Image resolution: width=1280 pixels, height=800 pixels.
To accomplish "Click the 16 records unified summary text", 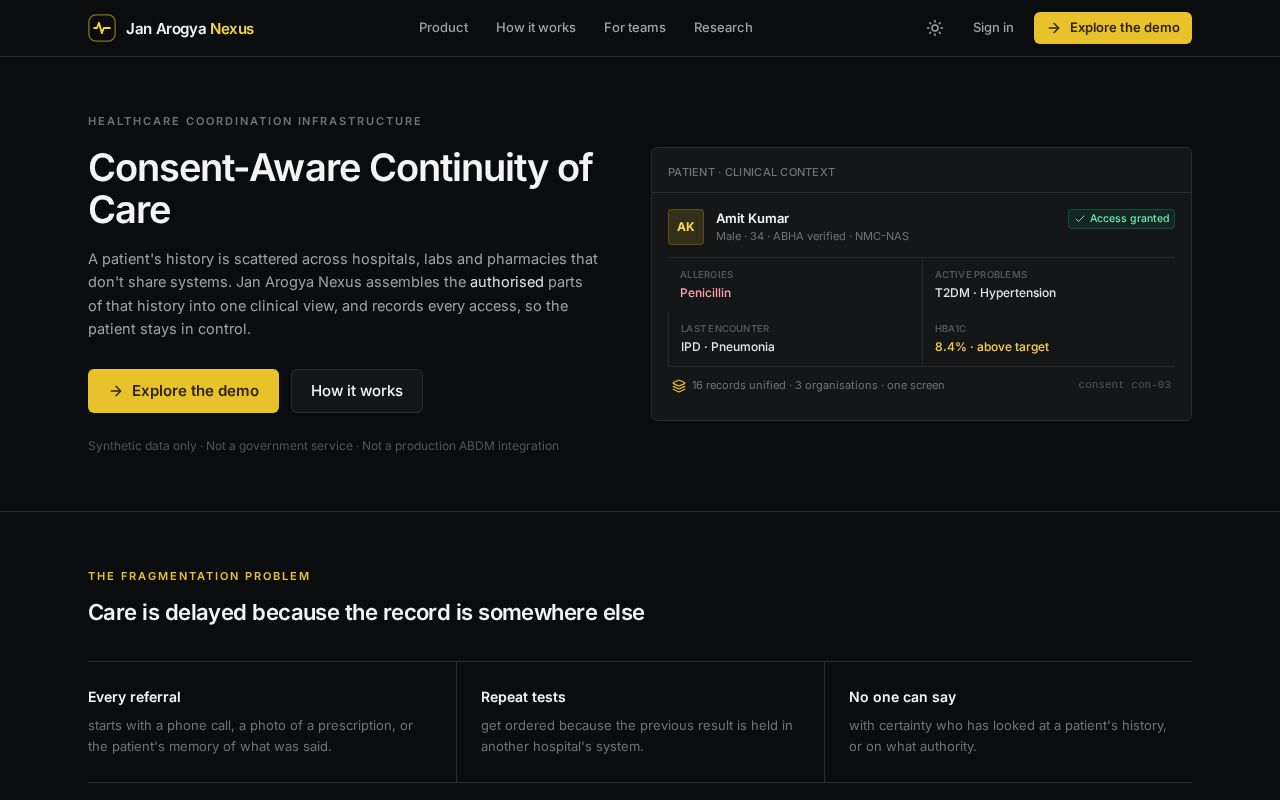I will coord(818,386).
